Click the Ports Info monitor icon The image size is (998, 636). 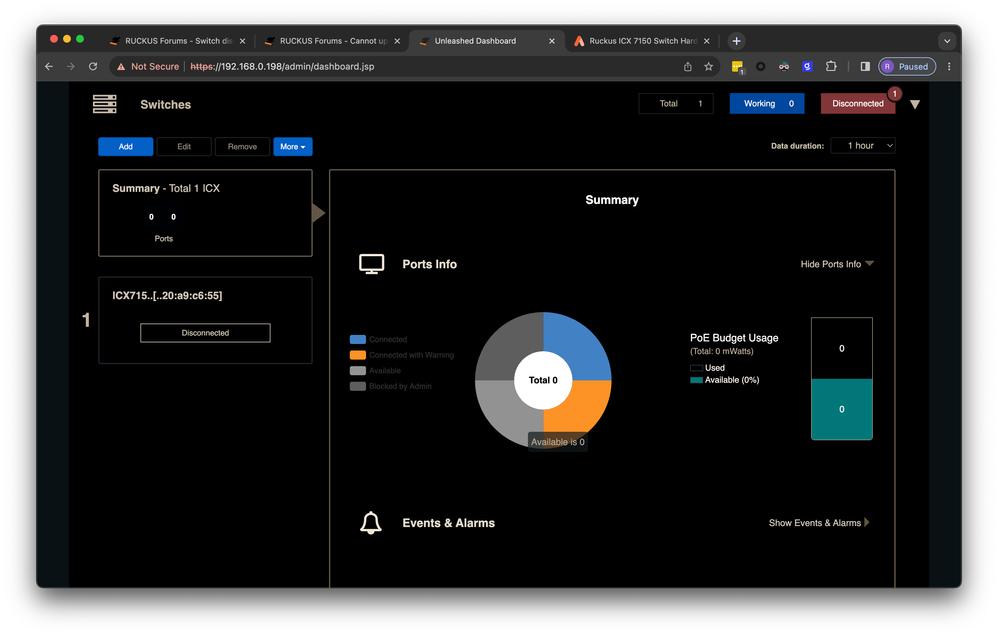pos(371,264)
